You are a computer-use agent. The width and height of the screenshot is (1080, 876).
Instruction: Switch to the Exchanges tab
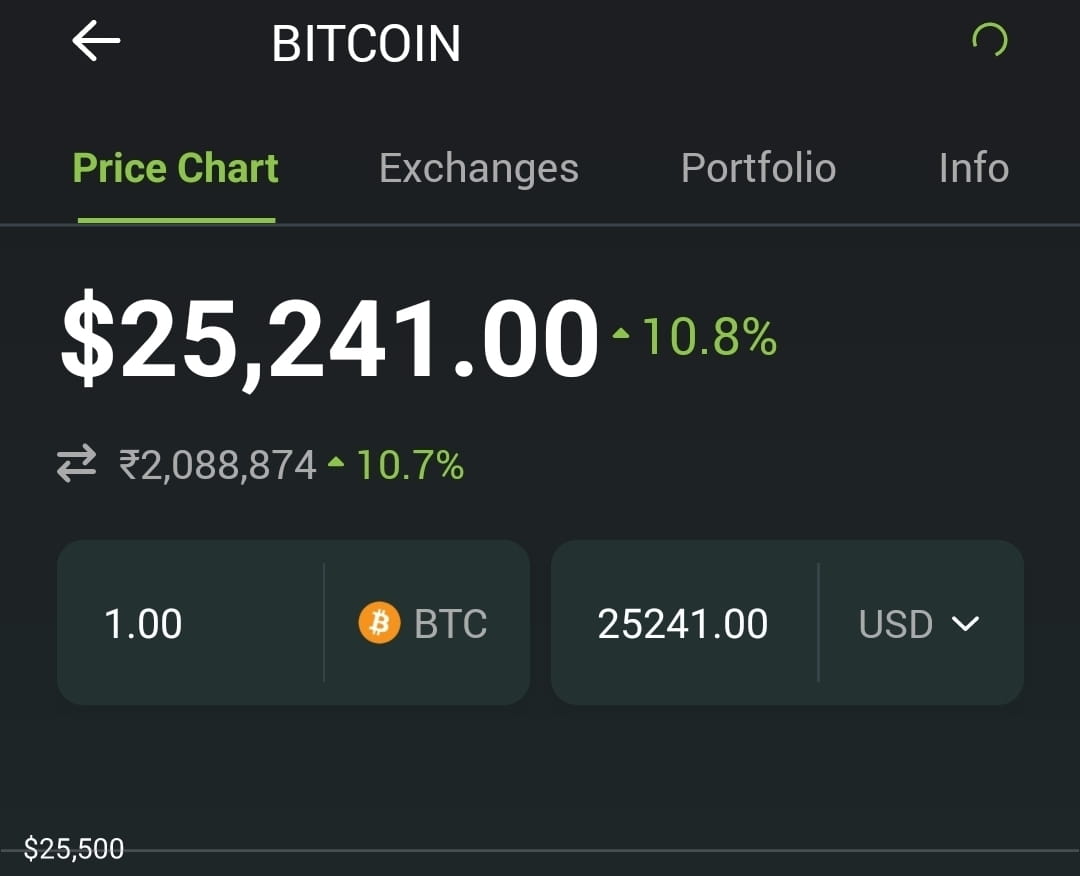(478, 168)
